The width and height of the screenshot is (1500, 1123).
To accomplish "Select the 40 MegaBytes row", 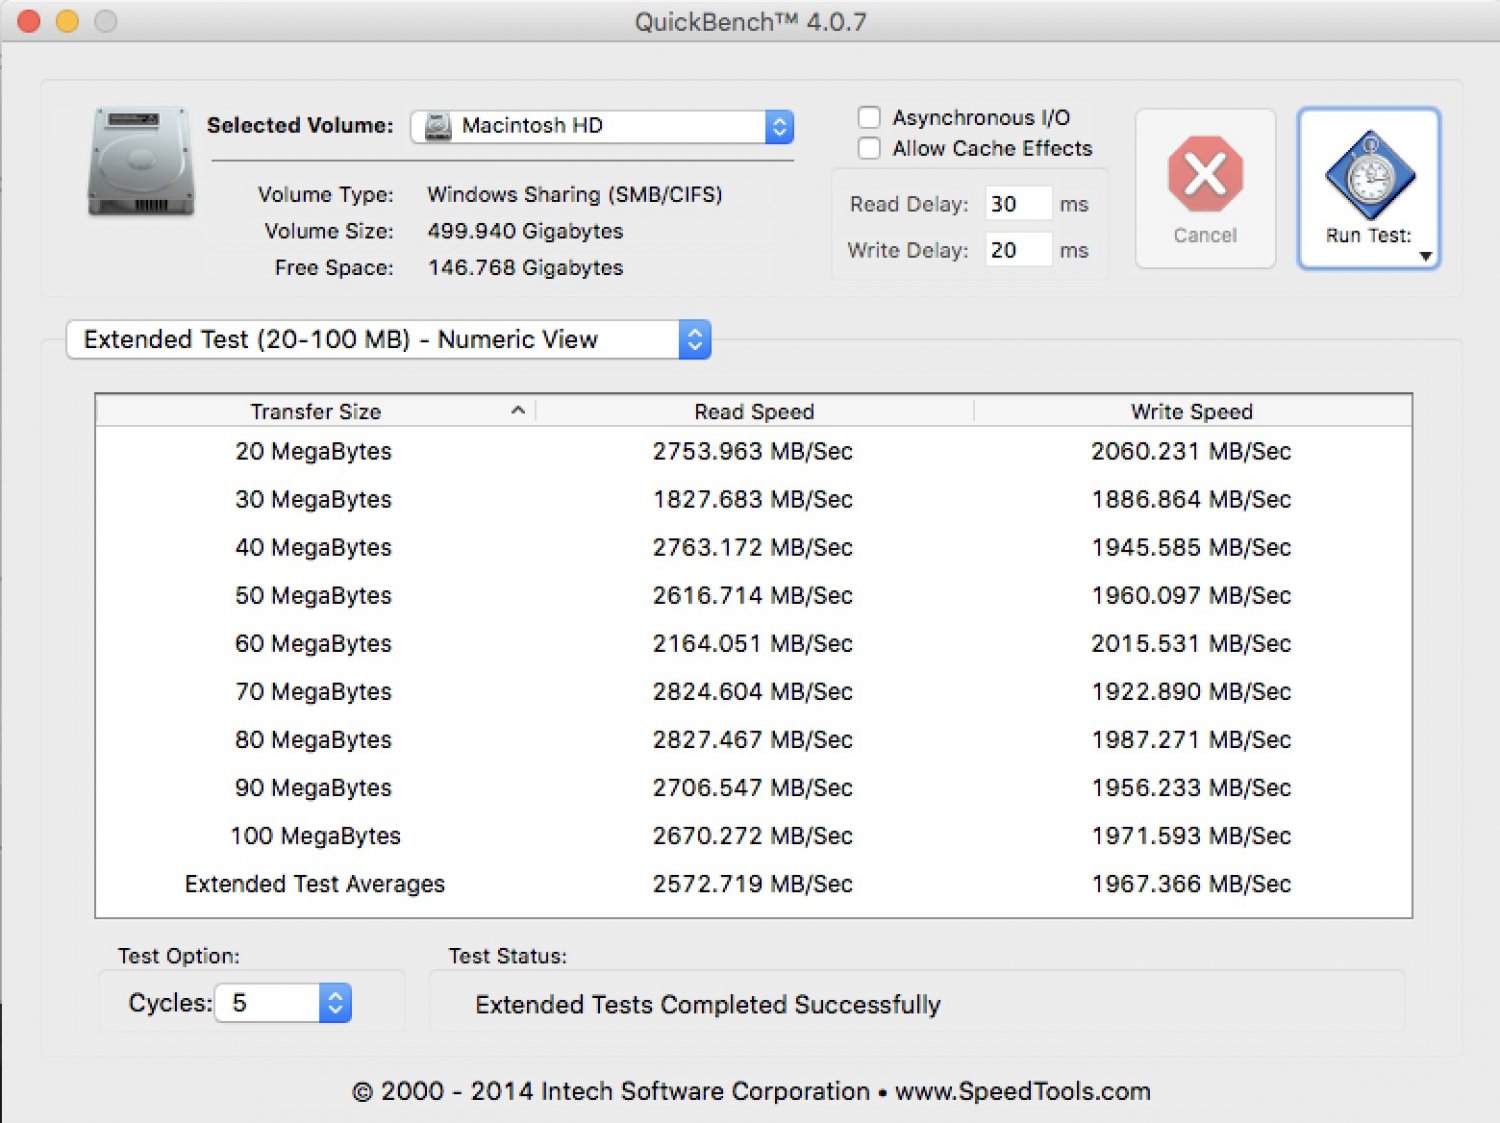I will click(x=754, y=548).
